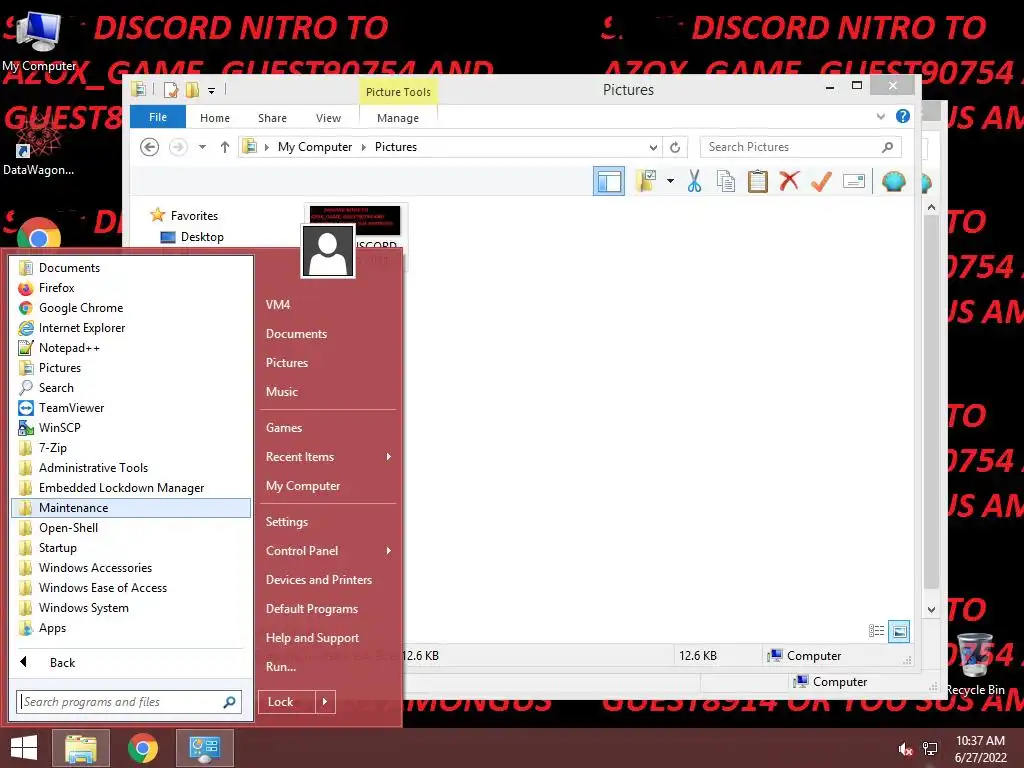The width and height of the screenshot is (1024, 768).
Task: Expand the 7-Zip folder in Start menu
Action: (131, 448)
